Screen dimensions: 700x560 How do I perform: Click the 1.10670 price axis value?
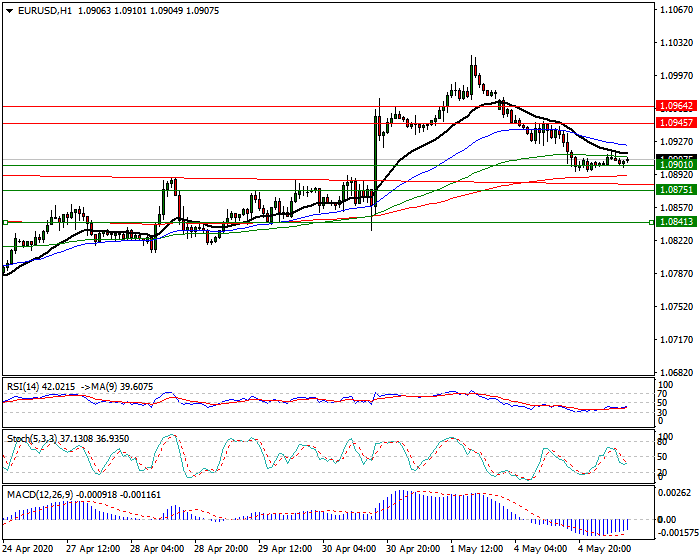[676, 10]
